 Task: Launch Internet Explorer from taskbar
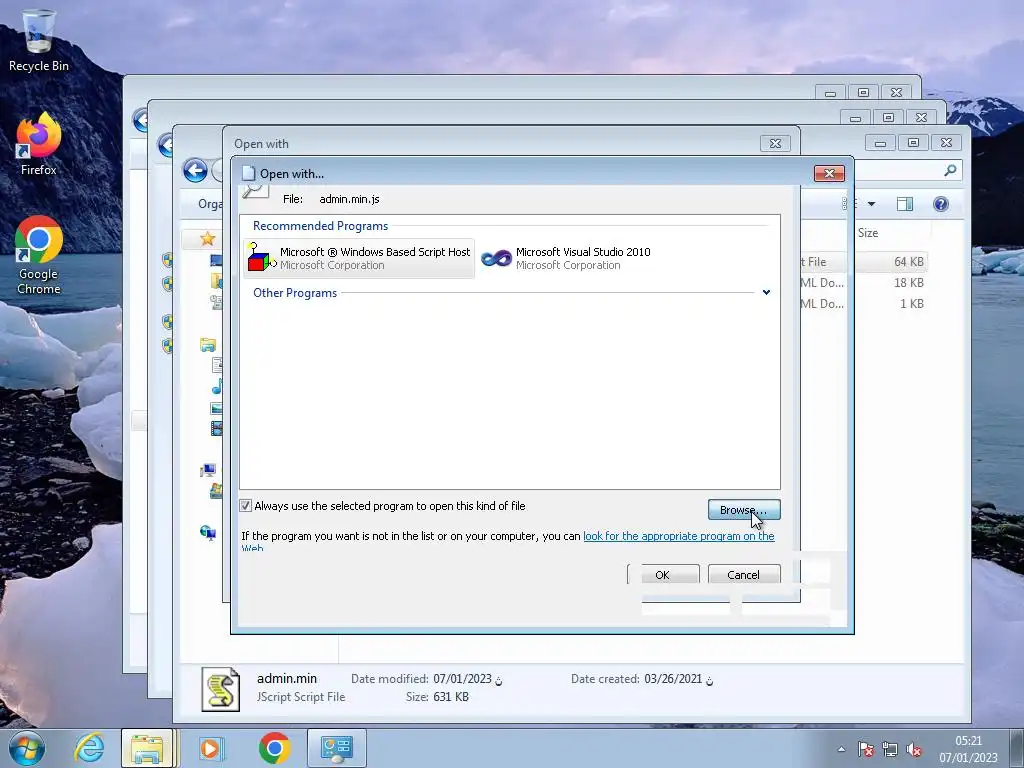[x=89, y=748]
